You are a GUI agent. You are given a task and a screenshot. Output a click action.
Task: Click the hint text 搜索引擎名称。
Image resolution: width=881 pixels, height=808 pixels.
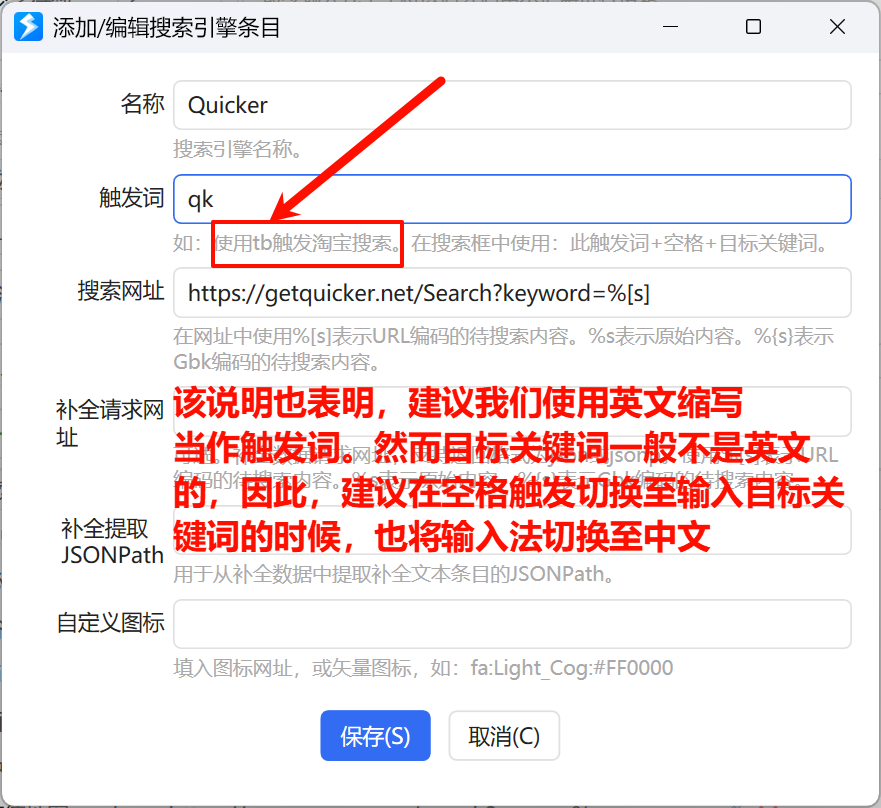click(x=239, y=149)
